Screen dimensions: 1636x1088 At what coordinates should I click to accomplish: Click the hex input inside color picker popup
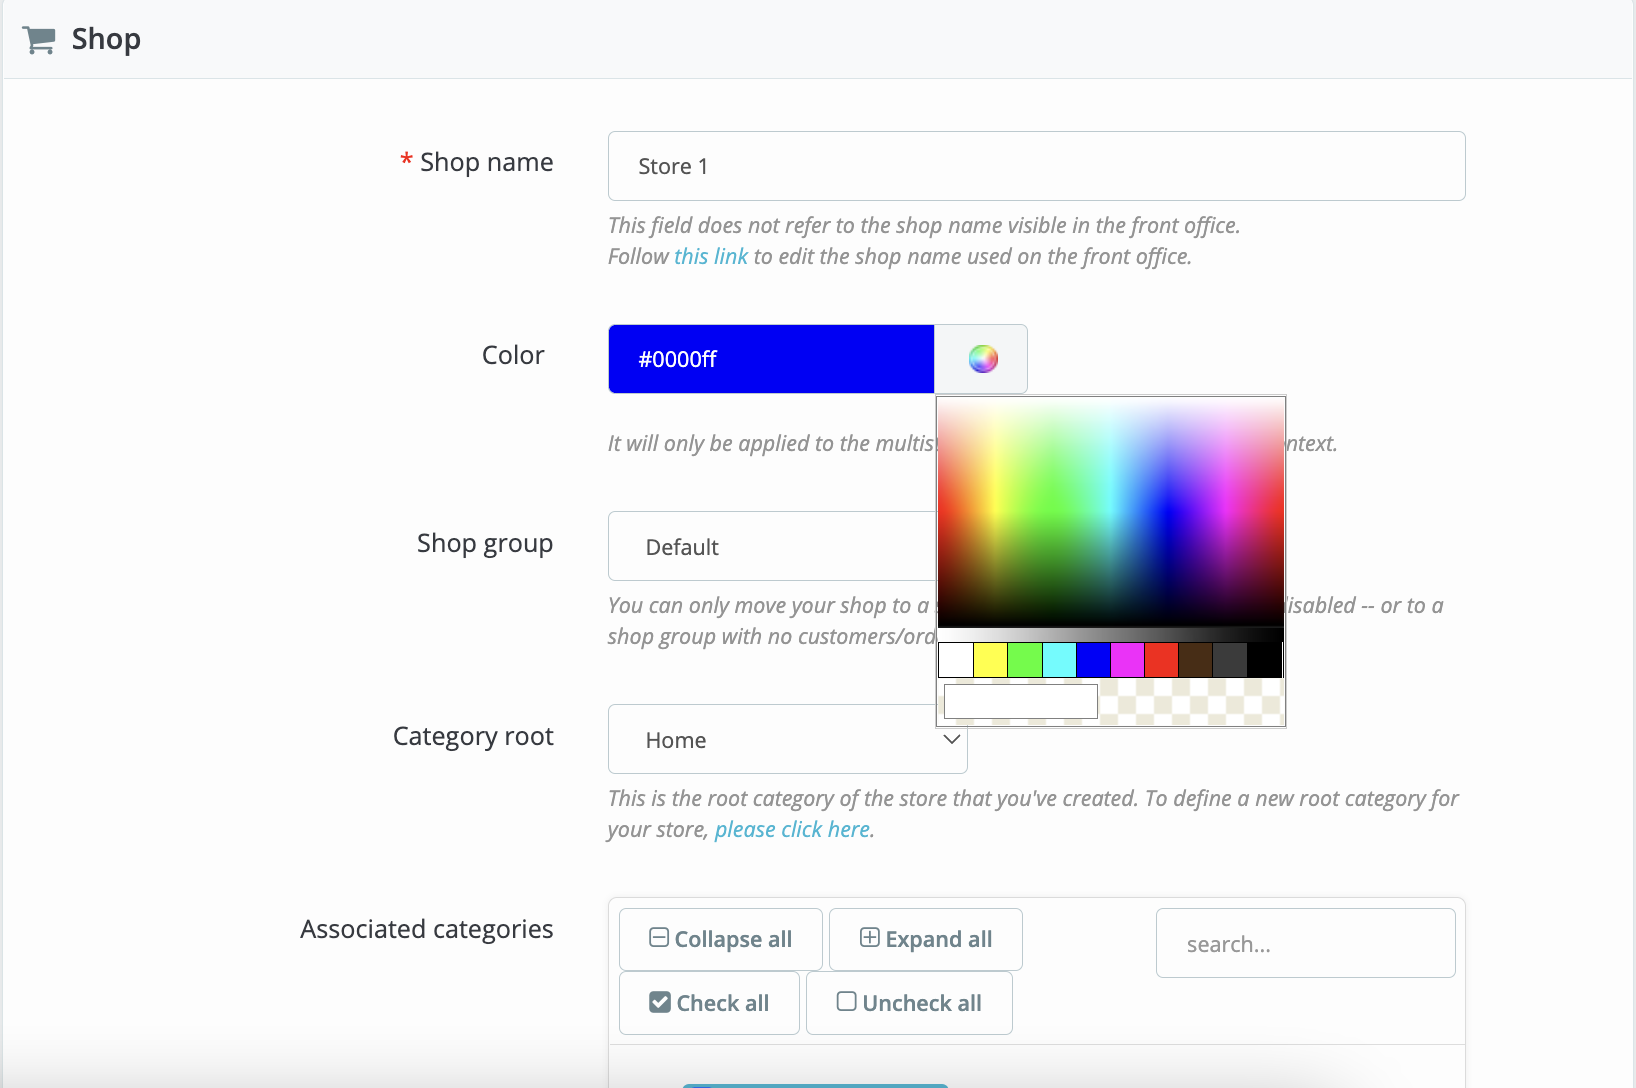1020,701
